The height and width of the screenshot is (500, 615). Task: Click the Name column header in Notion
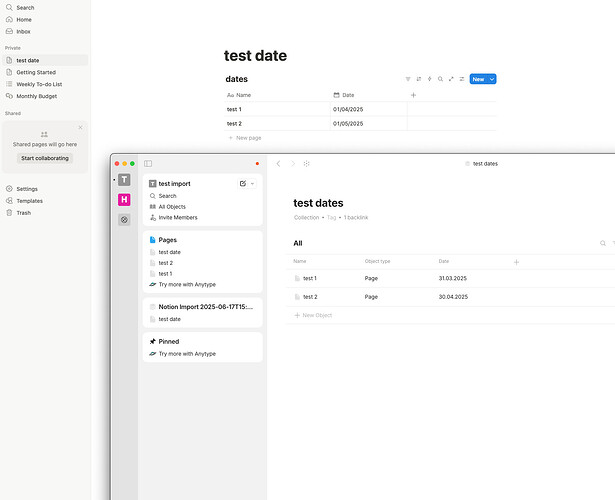tap(239, 95)
